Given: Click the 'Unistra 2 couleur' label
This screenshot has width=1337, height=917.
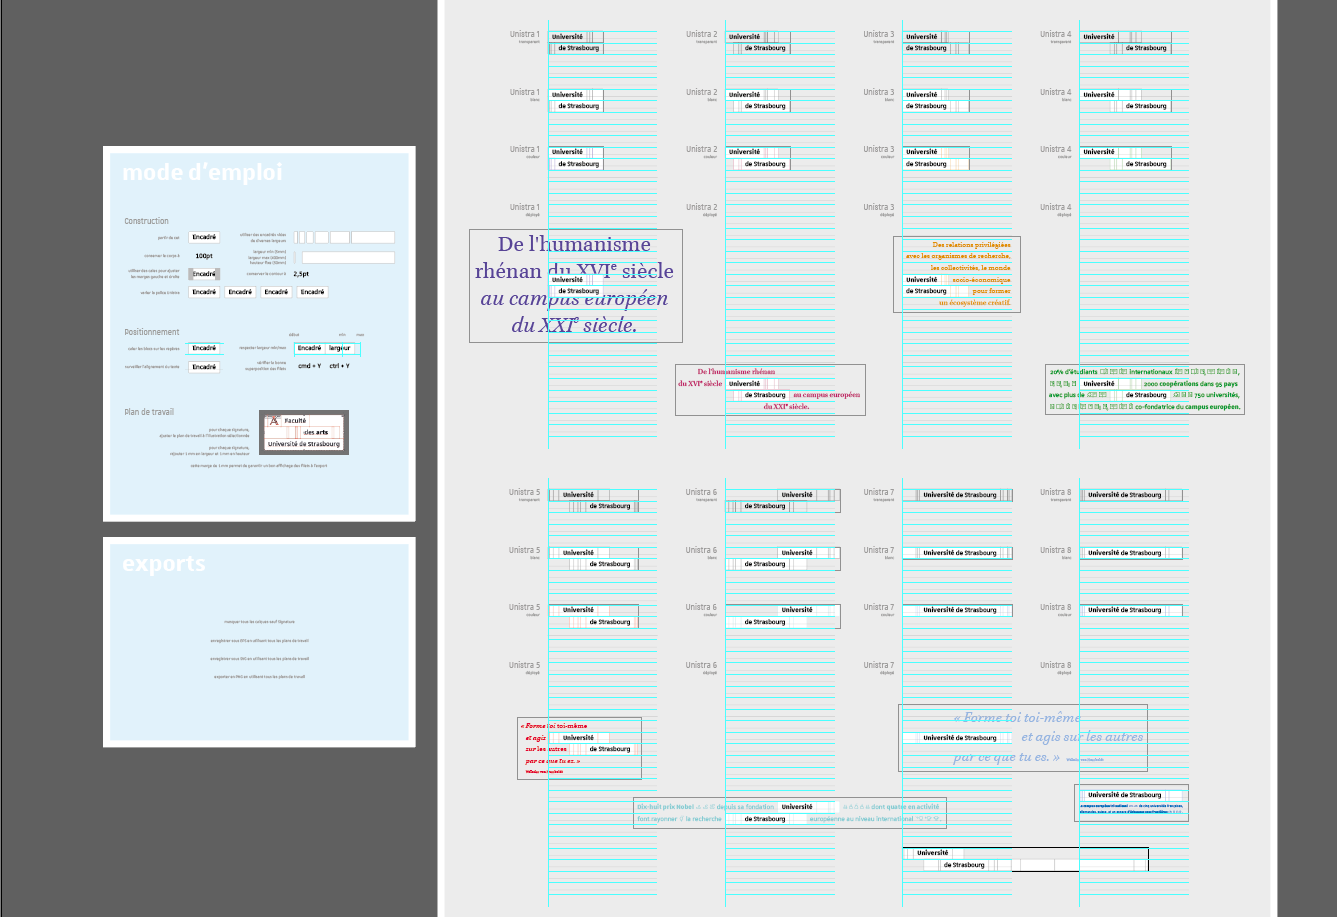Looking at the screenshot, I should [x=701, y=152].
